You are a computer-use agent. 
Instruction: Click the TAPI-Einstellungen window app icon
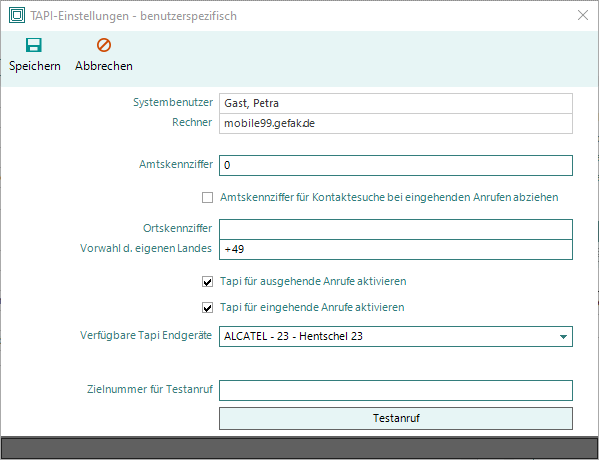pos(16,16)
